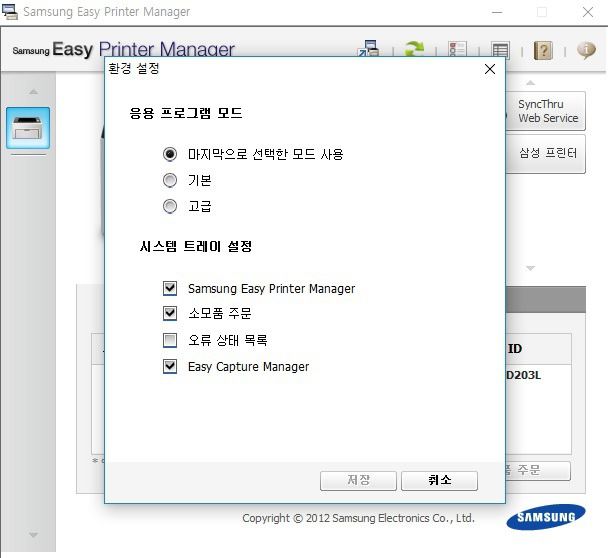Select the 고급 mode radio button
This screenshot has width=608, height=558.
coord(170,206)
